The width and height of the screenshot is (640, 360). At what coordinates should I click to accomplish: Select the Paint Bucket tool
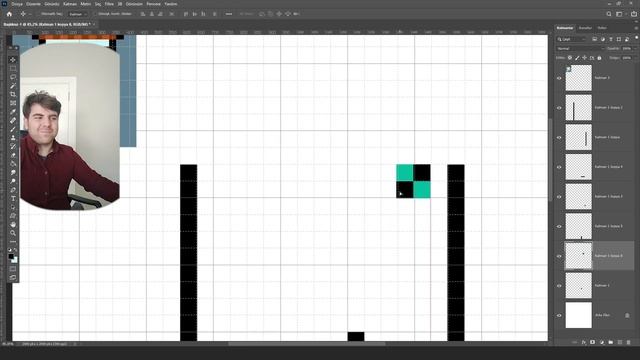(13, 164)
